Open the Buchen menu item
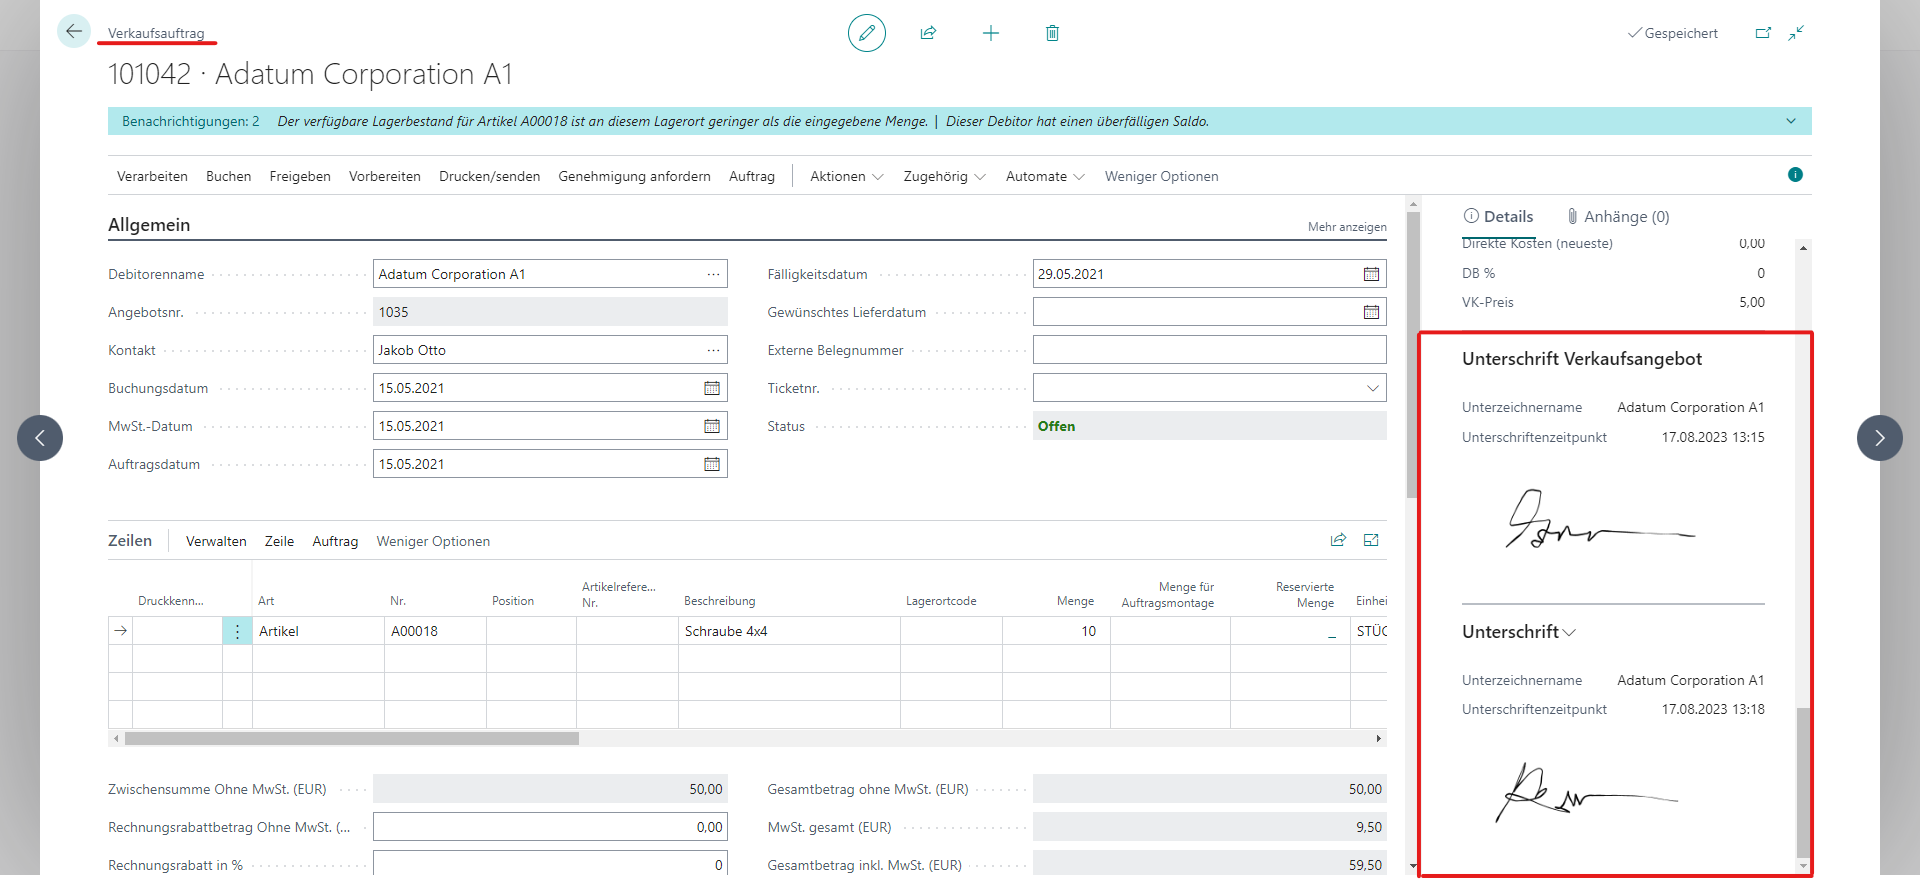Screen dimensions: 1920x879 [228, 176]
